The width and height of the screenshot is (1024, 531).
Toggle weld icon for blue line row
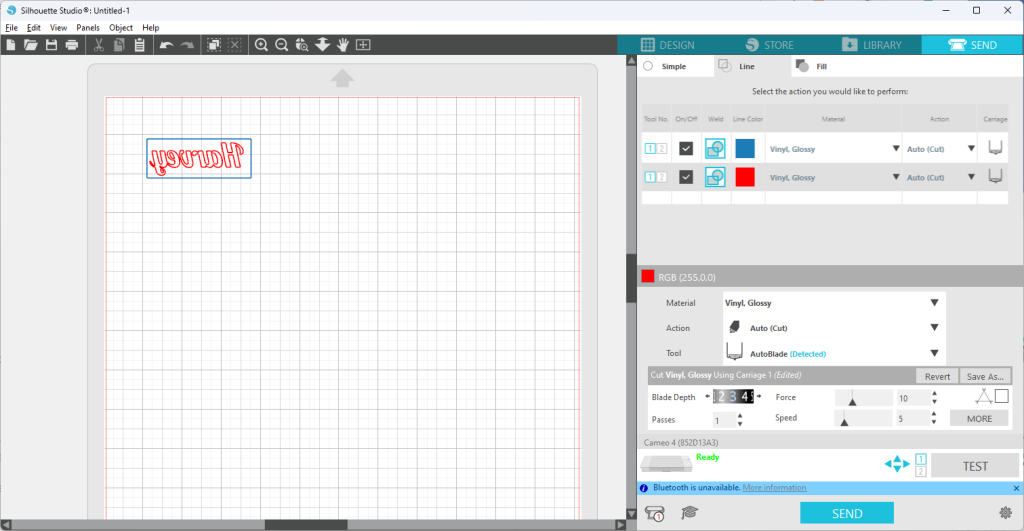point(715,149)
